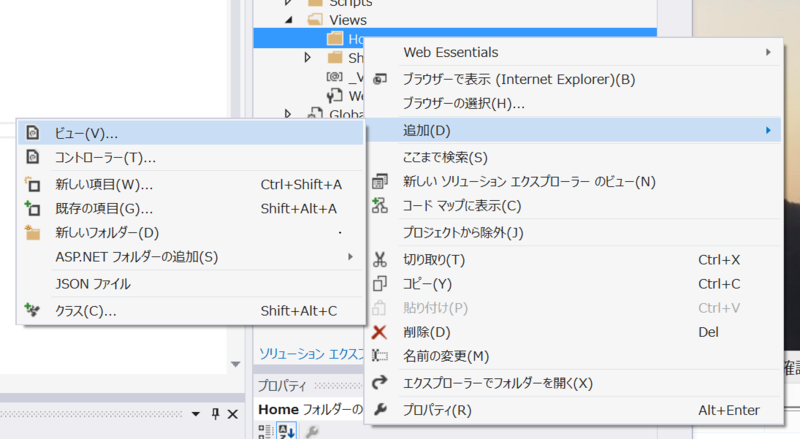Open プロパティ(R) from the context menu
The height and width of the screenshot is (439, 800).
574,410
